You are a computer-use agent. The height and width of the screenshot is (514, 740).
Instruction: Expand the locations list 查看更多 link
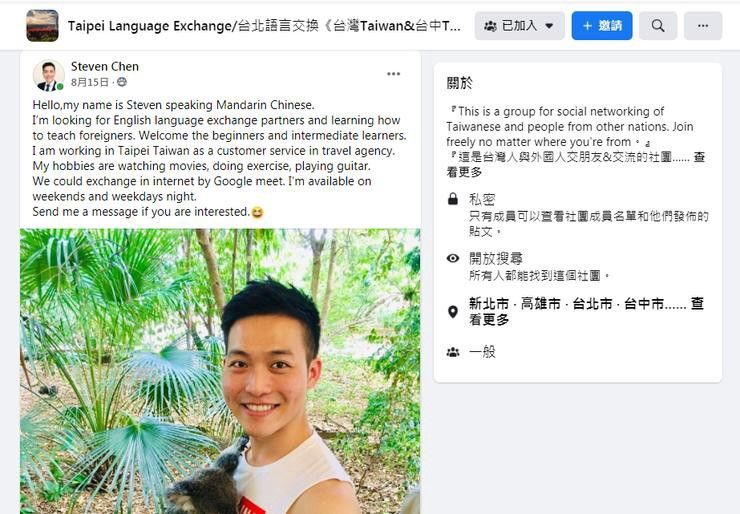point(587,312)
